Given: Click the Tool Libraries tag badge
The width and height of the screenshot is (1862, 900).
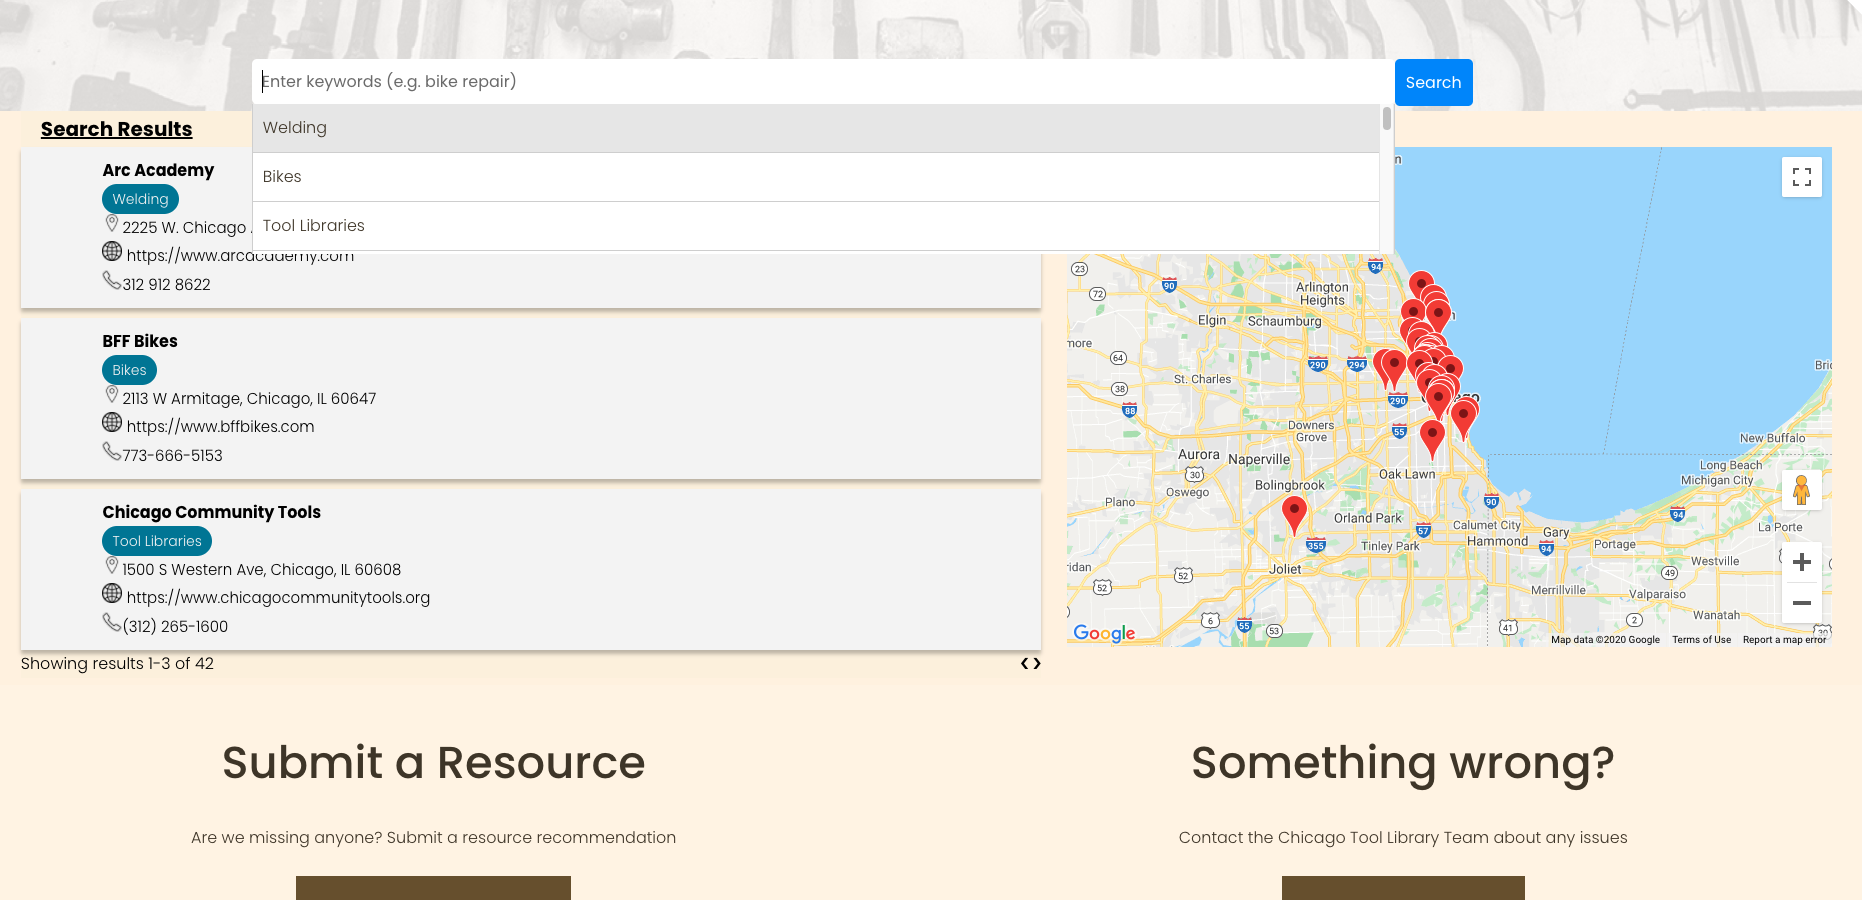Looking at the screenshot, I should point(157,541).
